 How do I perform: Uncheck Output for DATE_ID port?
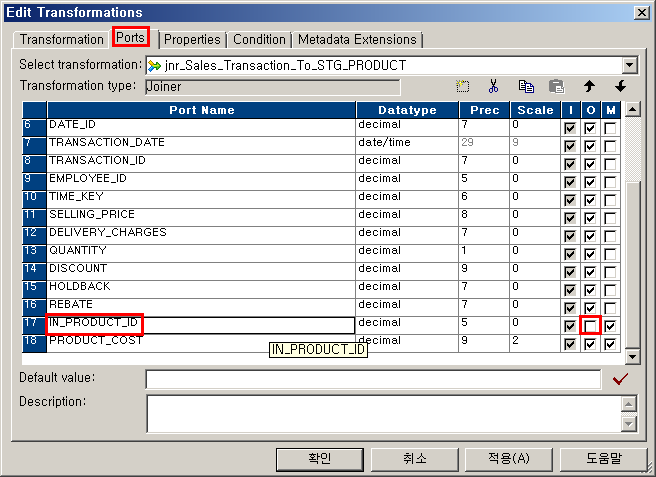pyautogui.click(x=590, y=128)
